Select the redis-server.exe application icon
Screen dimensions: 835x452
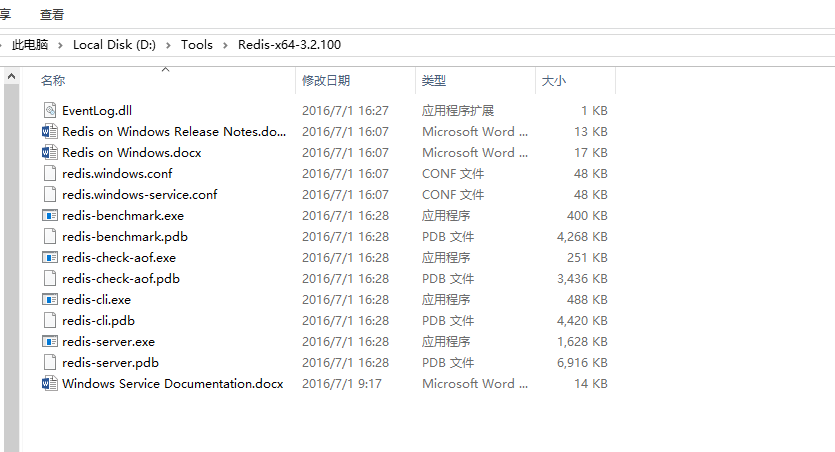[50, 341]
